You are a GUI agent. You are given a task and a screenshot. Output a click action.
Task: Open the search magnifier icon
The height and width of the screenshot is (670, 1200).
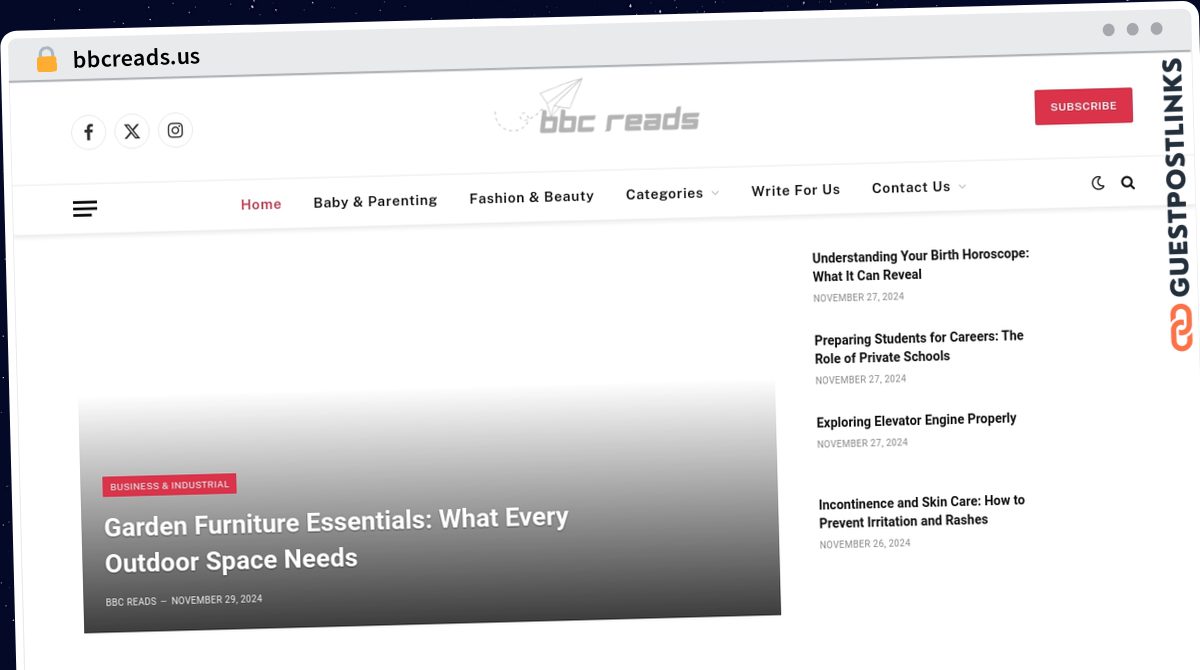tap(1128, 183)
